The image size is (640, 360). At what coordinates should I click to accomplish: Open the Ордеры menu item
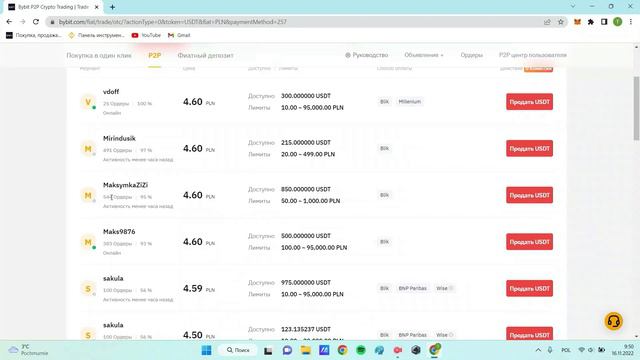tap(471, 55)
